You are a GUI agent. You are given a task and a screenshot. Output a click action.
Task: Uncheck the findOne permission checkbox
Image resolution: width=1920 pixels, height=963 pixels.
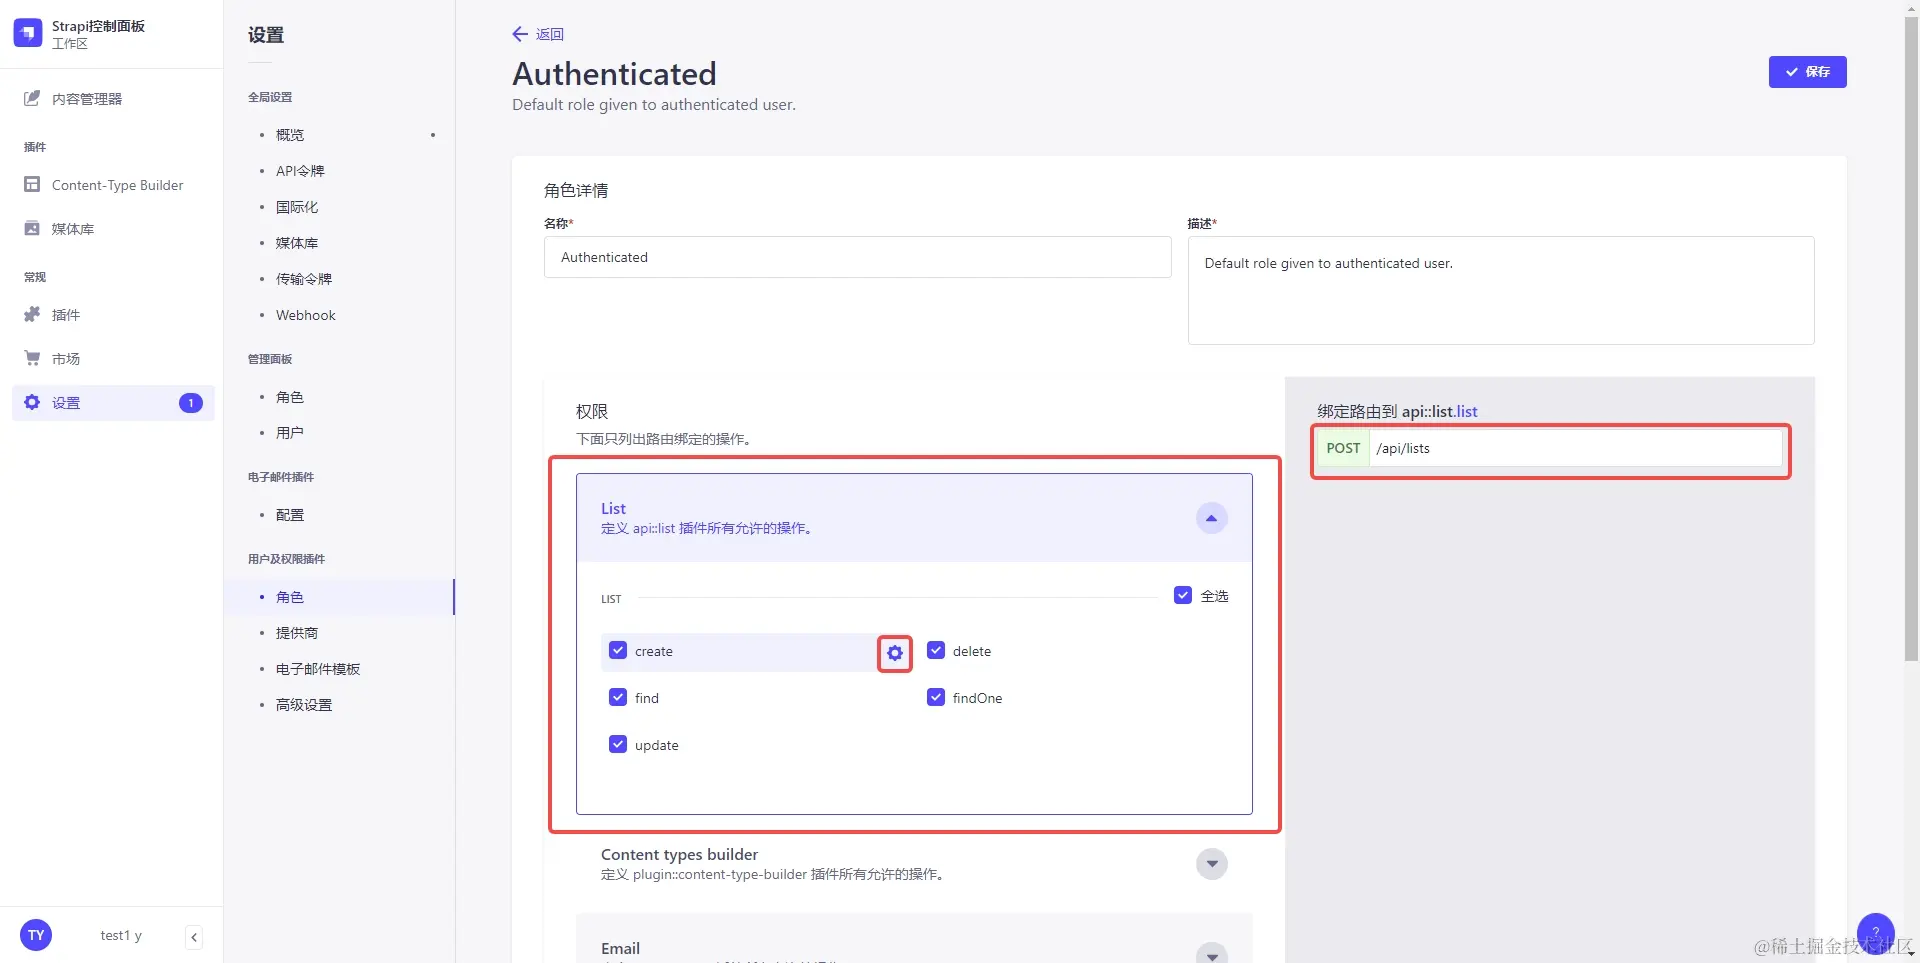936,697
